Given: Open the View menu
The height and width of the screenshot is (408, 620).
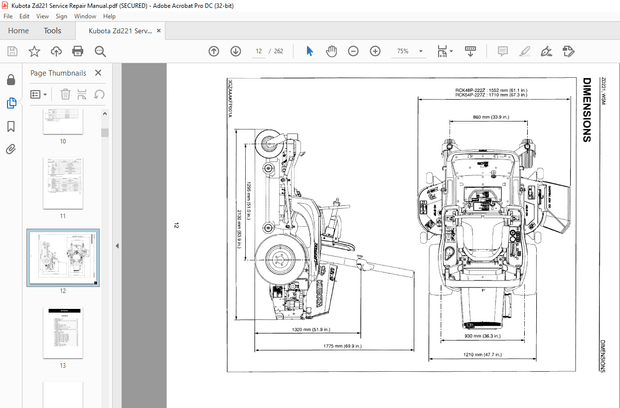Looking at the screenshot, I should 42,16.
